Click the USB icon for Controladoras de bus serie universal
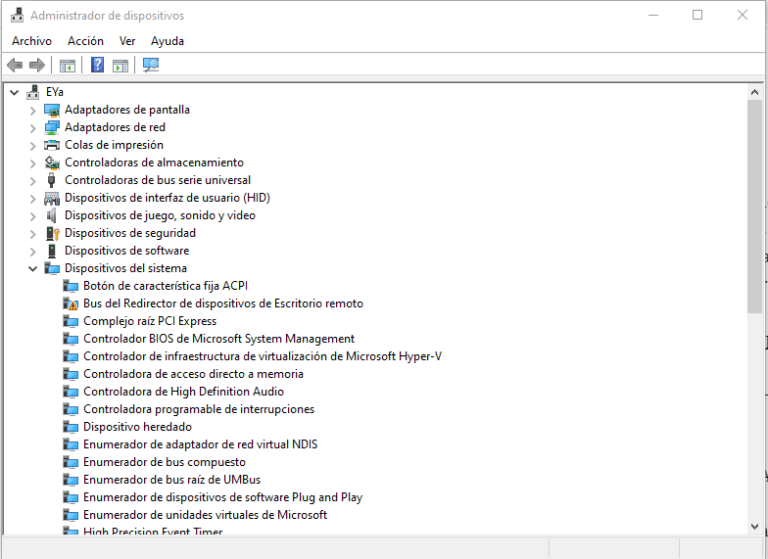Screen dimensions: 768x559 coord(51,180)
